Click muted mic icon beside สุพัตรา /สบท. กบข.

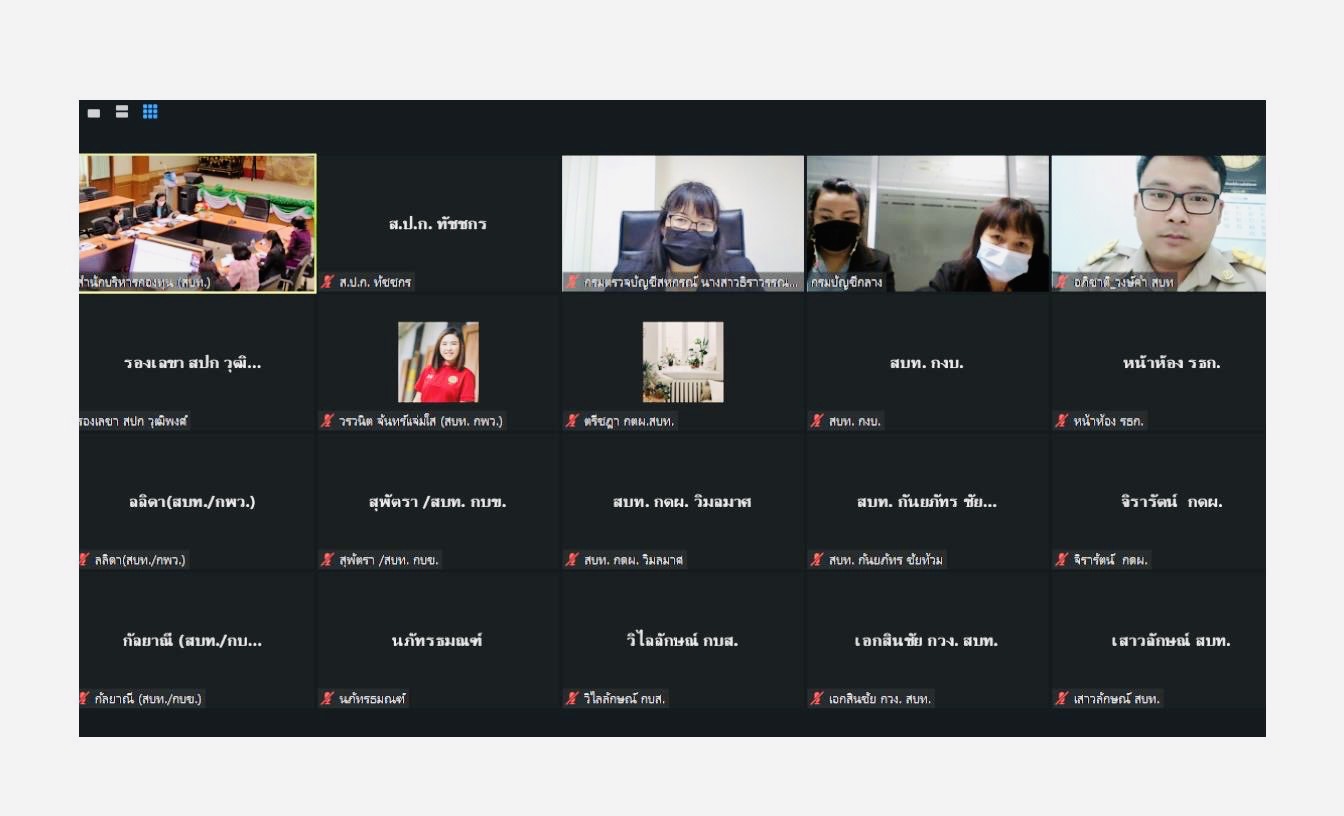(x=327, y=560)
